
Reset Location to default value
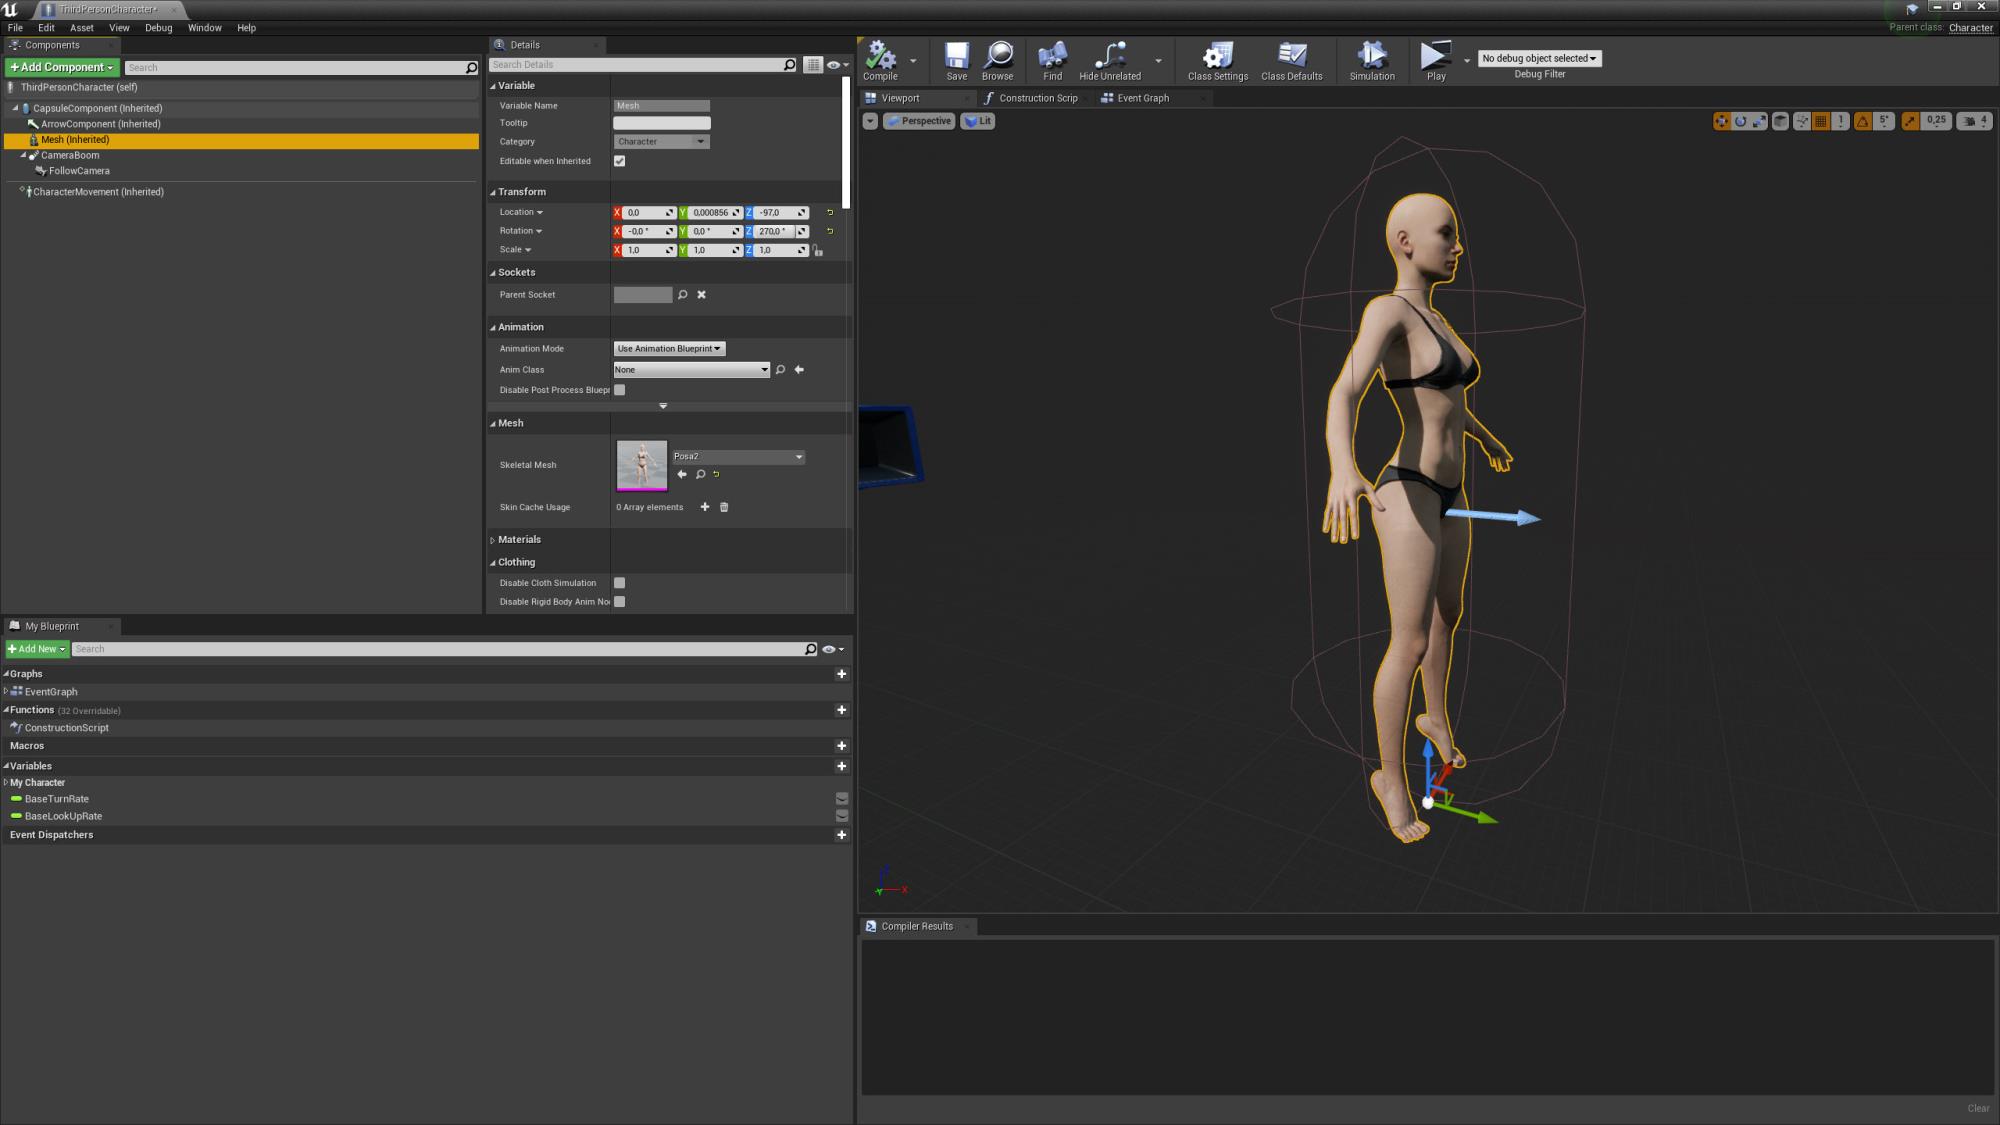pos(829,212)
